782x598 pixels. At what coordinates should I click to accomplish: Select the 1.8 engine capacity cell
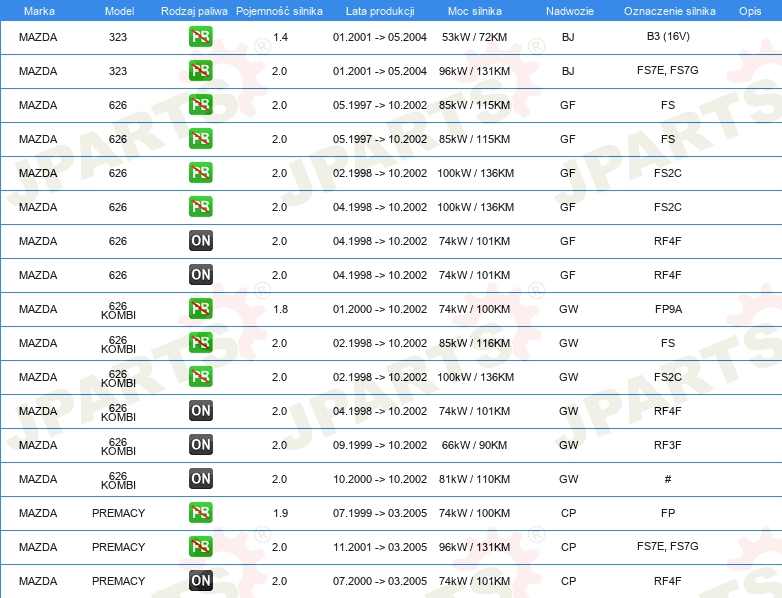point(280,309)
